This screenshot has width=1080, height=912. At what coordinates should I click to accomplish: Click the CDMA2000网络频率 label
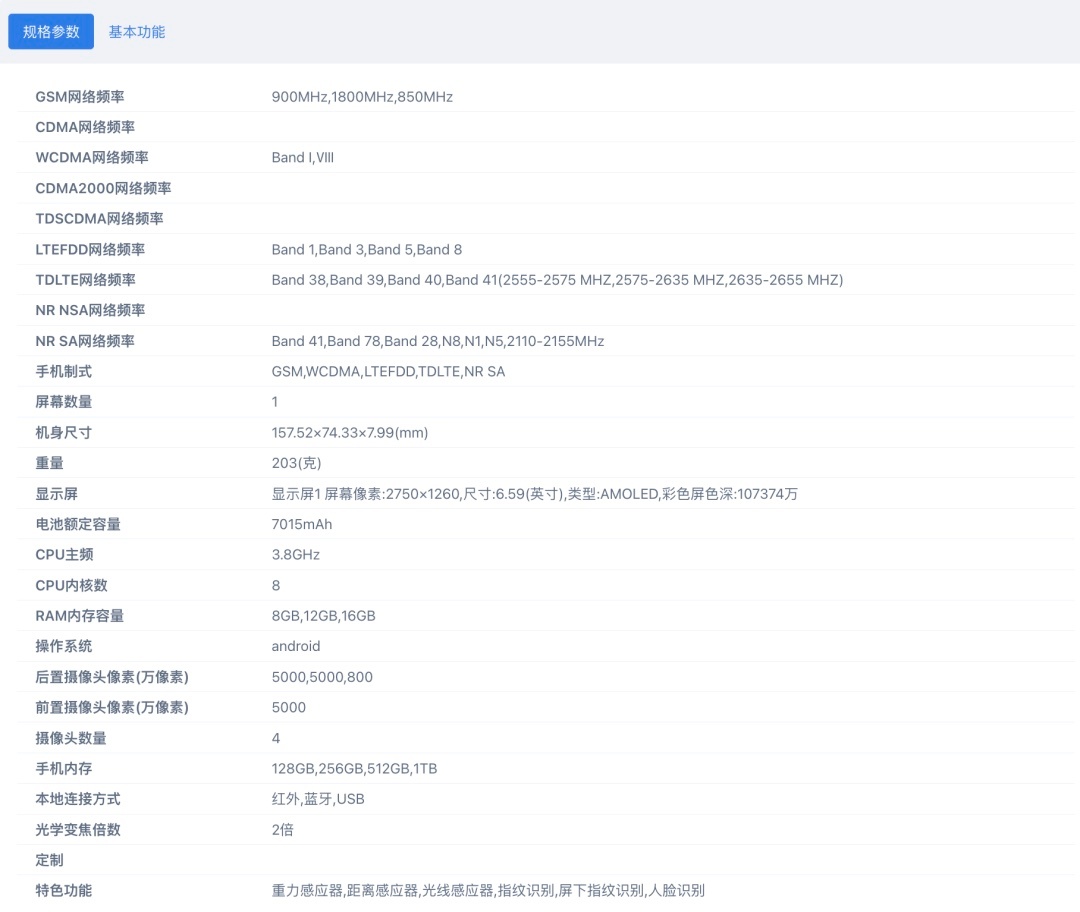pyautogui.click(x=103, y=189)
